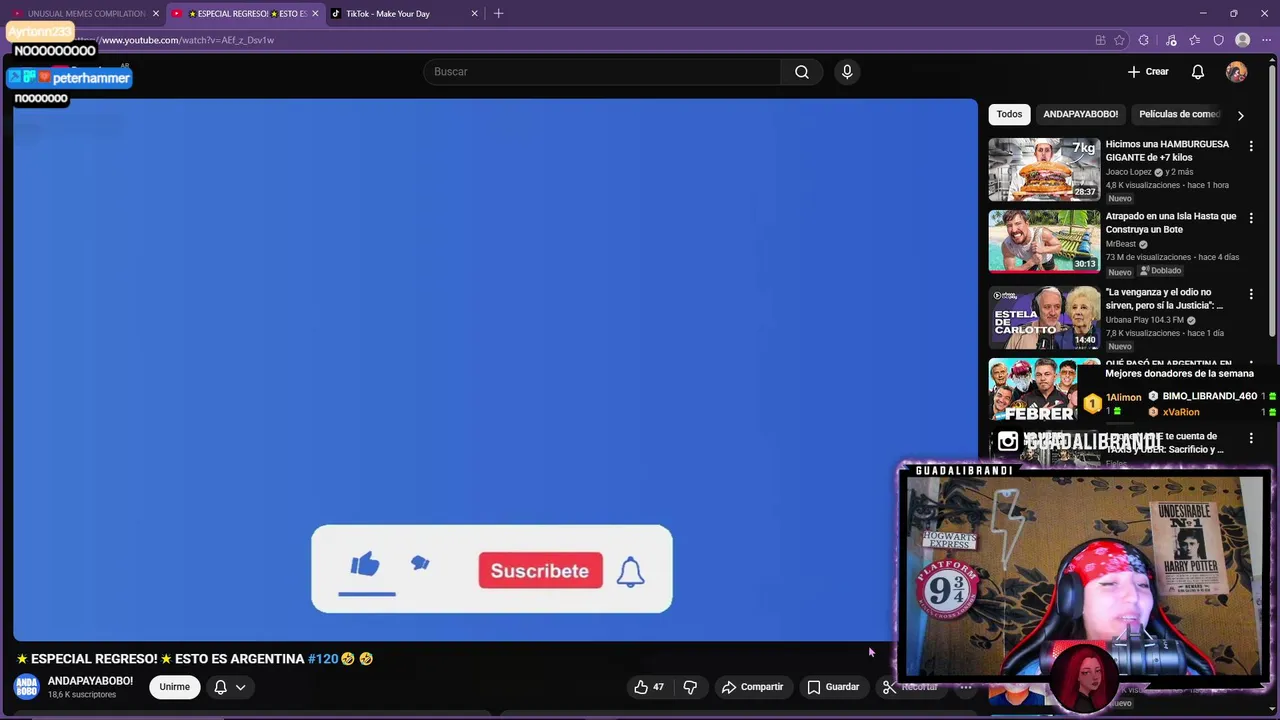1280x720 pixels.
Task: Close the ESPECIAL REGRESO tab
Action: [315, 13]
